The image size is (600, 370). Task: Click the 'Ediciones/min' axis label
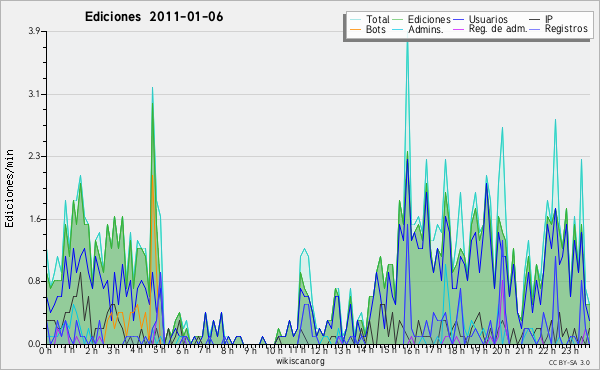[9, 188]
